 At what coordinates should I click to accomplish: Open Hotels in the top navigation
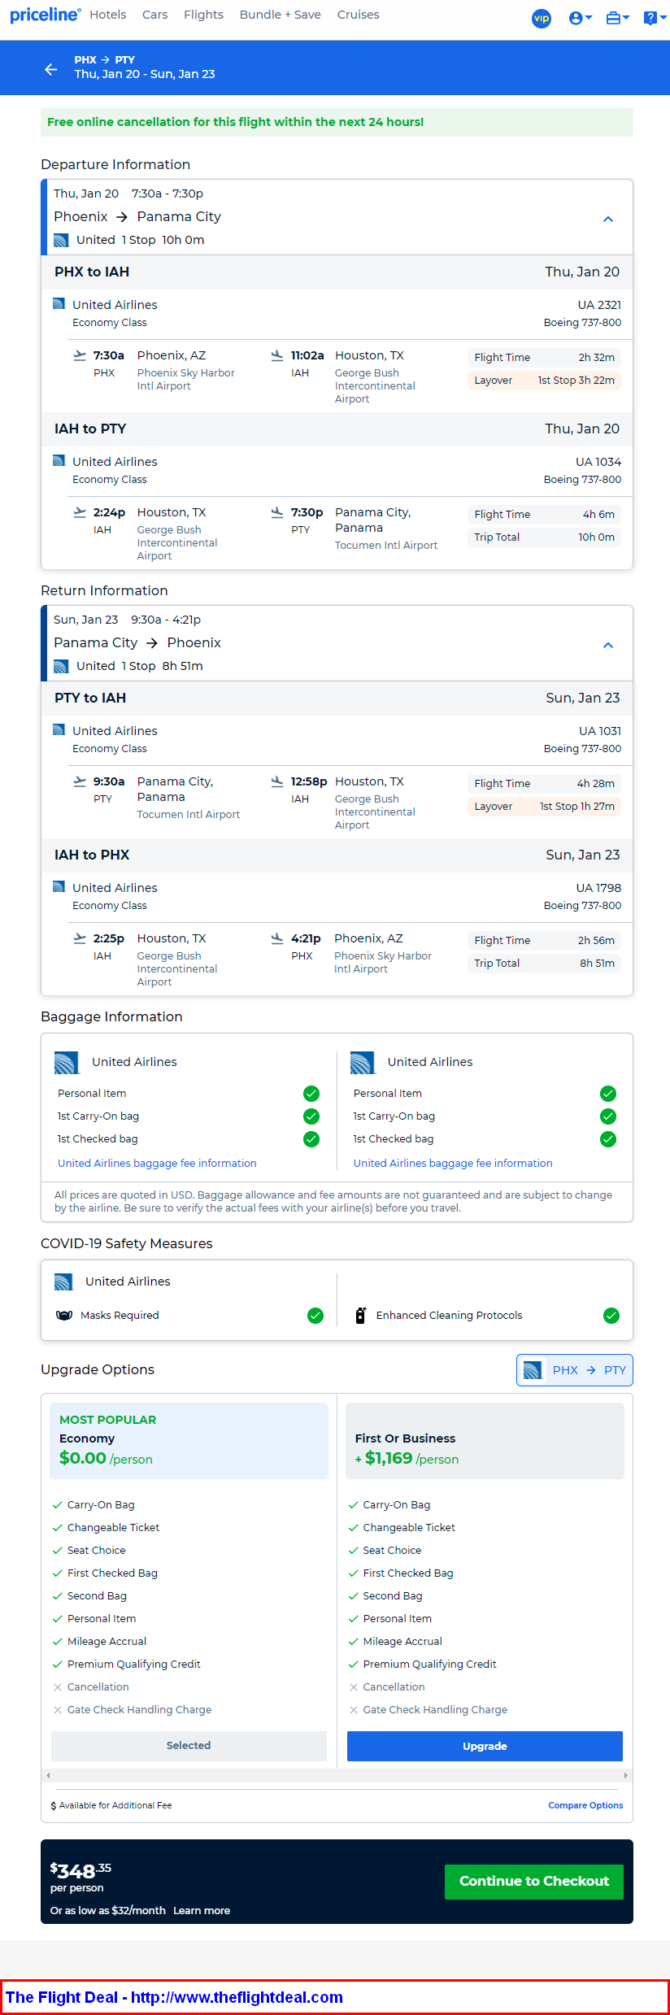pyautogui.click(x=108, y=15)
